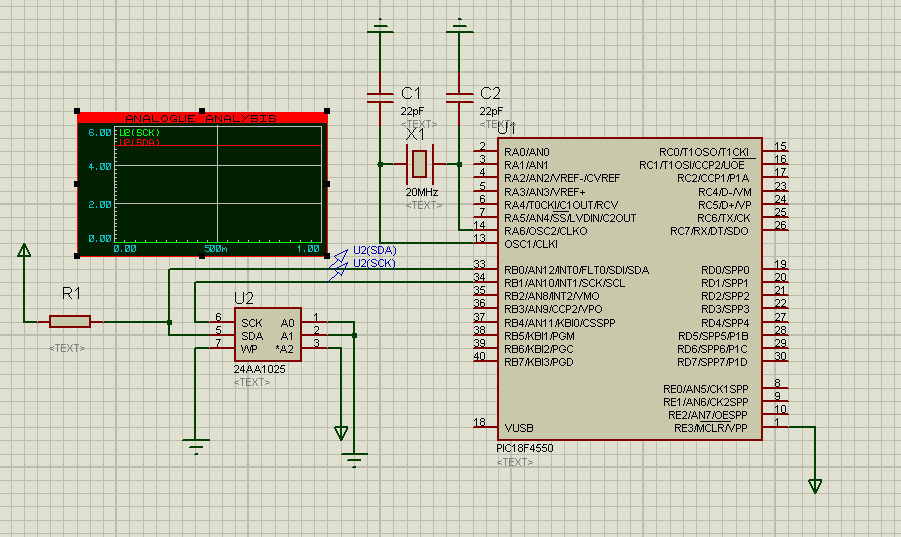
Task: Select the U2(SDA) voltage probe arrow symbol
Action: click(x=339, y=258)
